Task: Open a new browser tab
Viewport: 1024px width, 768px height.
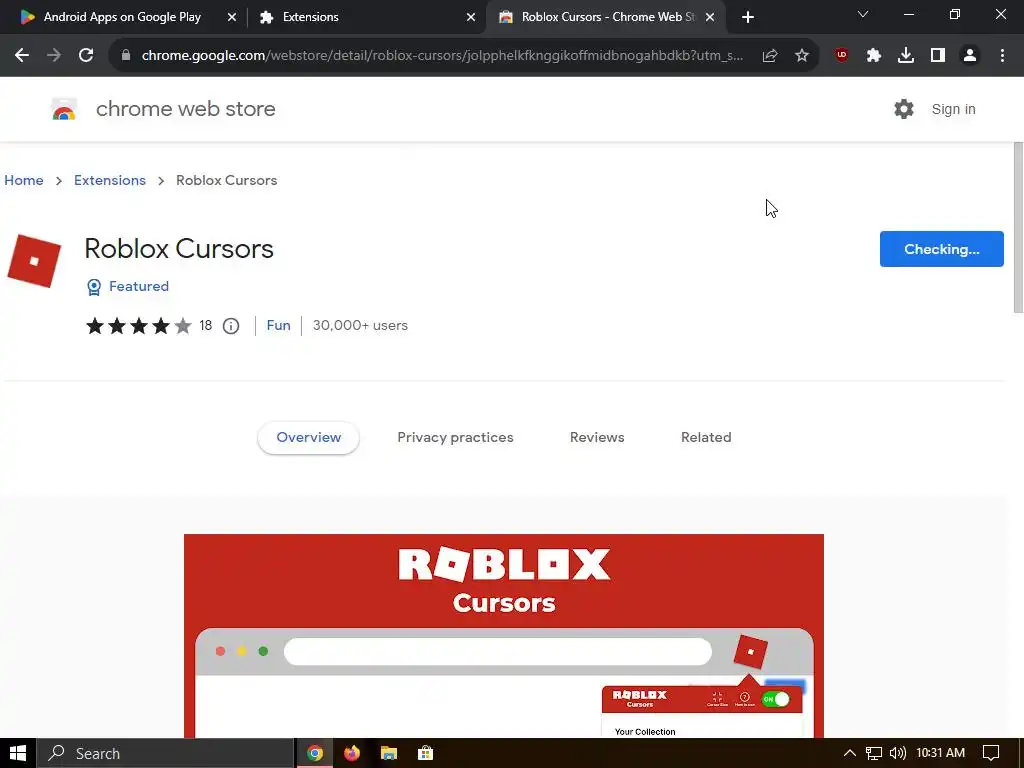Action: (x=748, y=17)
